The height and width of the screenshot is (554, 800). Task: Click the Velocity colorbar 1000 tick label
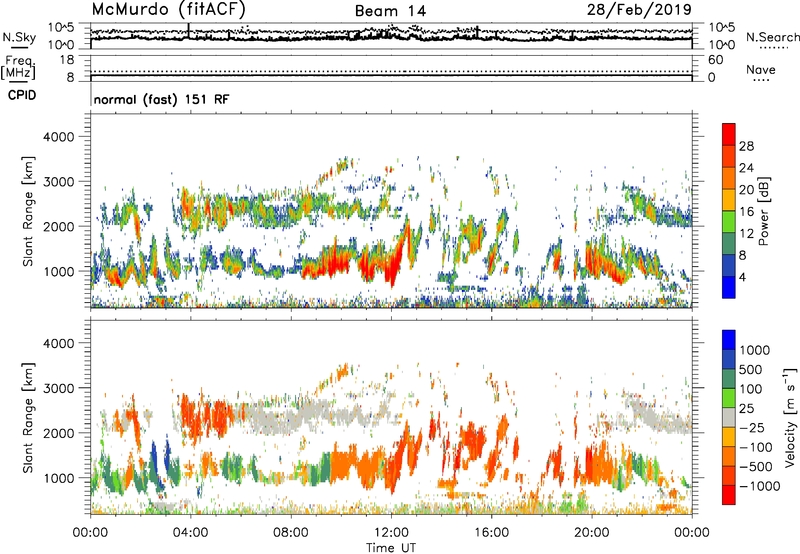tap(755, 350)
